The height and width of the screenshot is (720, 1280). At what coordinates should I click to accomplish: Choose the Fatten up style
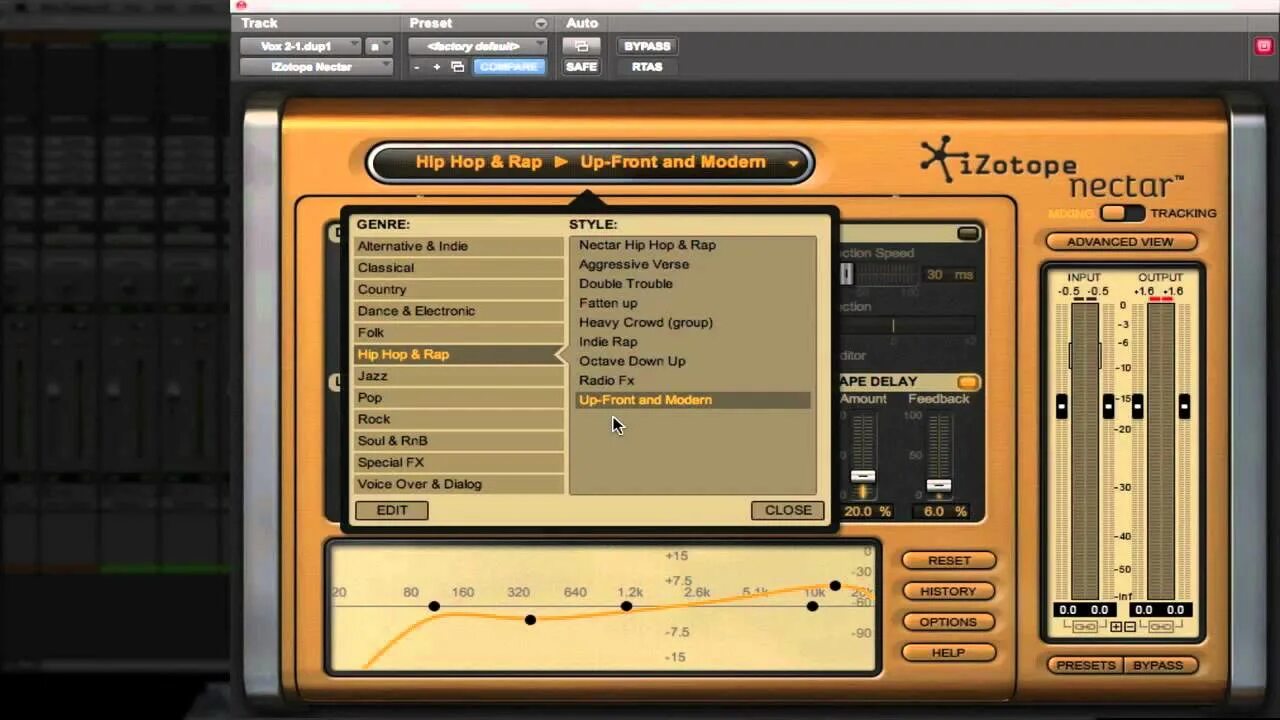coord(692,303)
